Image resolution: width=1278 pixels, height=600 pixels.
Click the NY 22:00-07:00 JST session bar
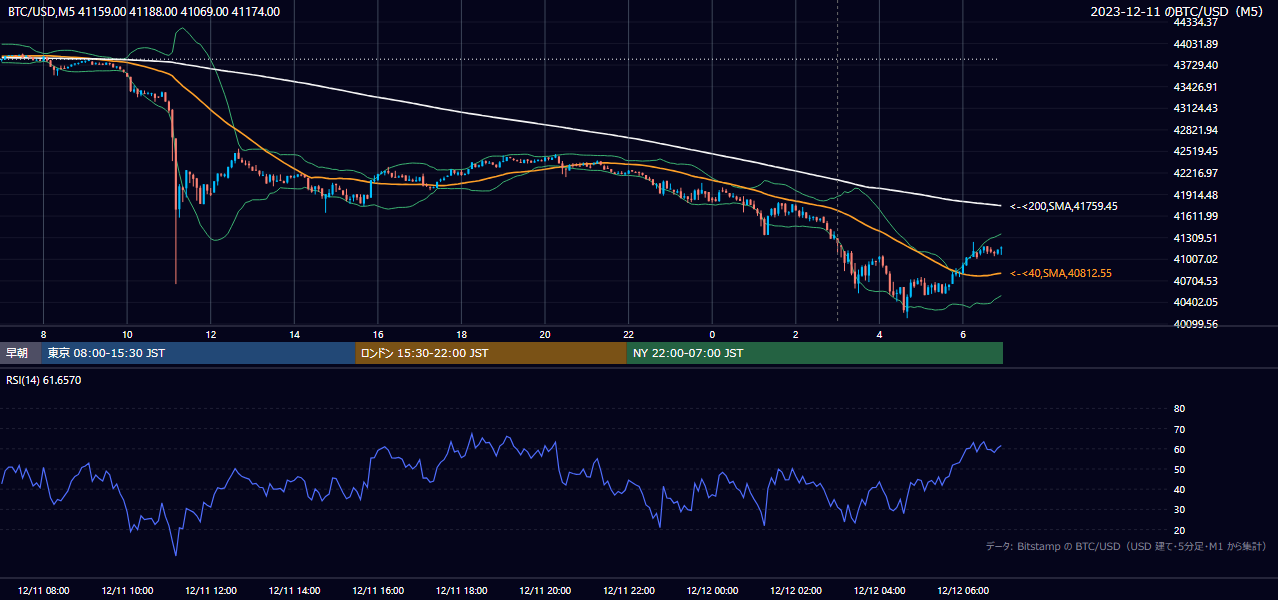[814, 353]
